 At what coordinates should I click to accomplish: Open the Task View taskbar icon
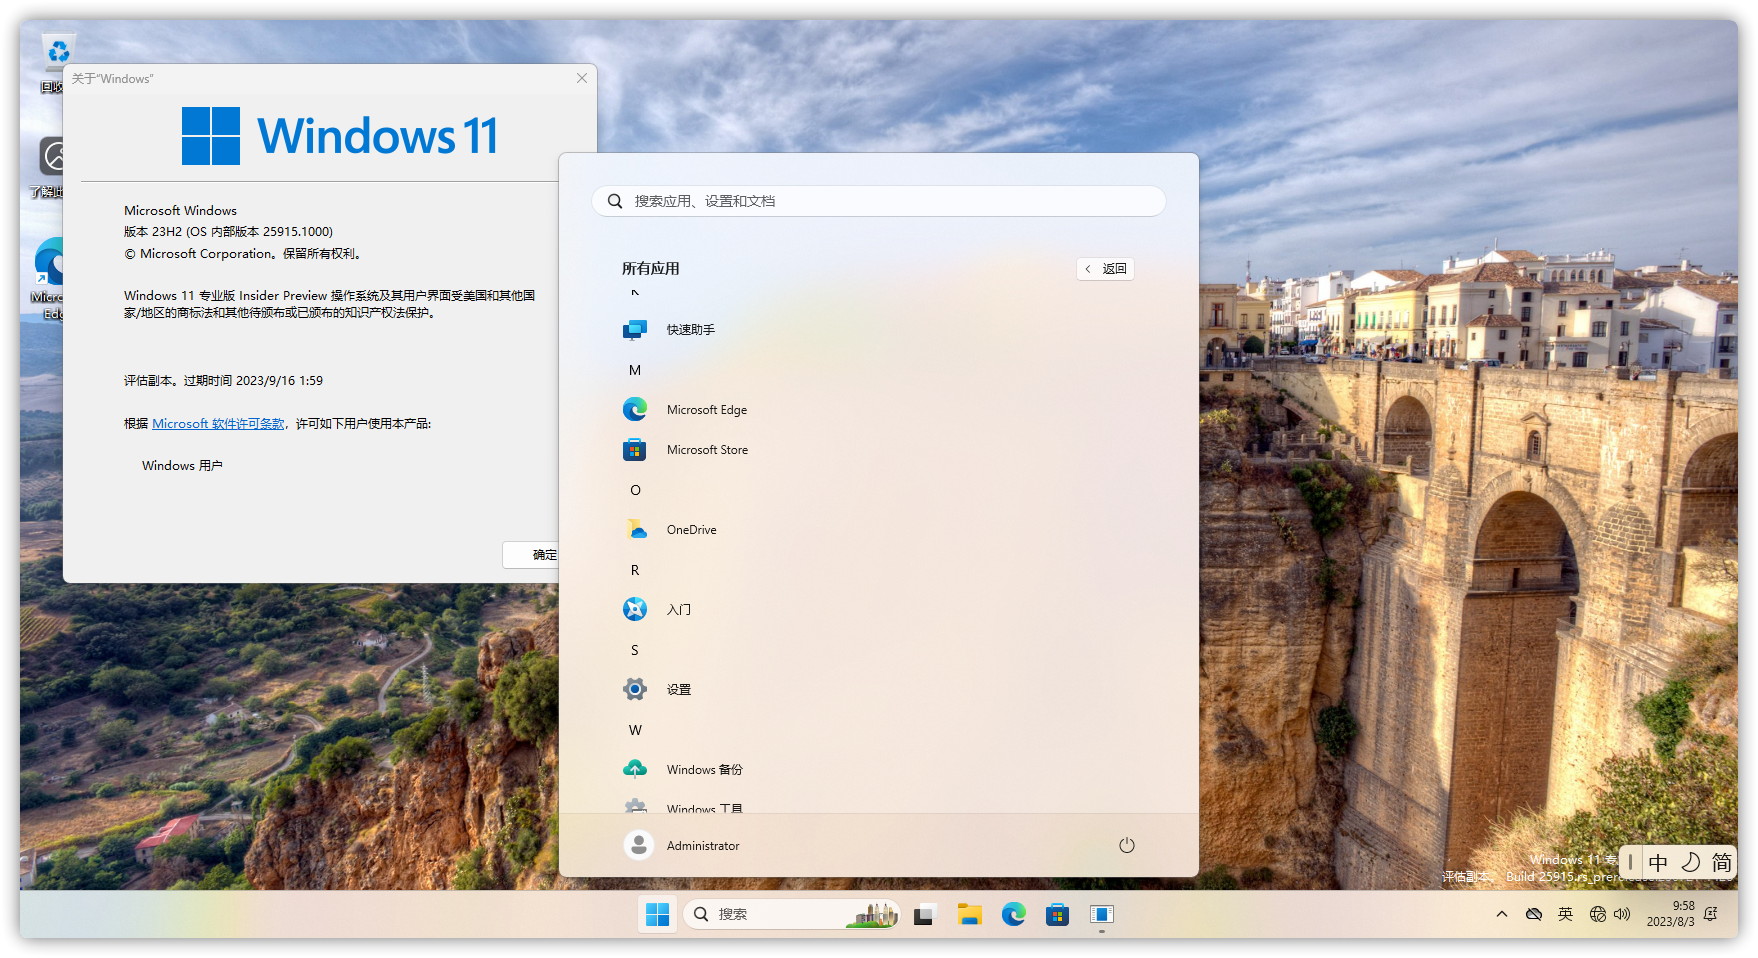(x=924, y=914)
